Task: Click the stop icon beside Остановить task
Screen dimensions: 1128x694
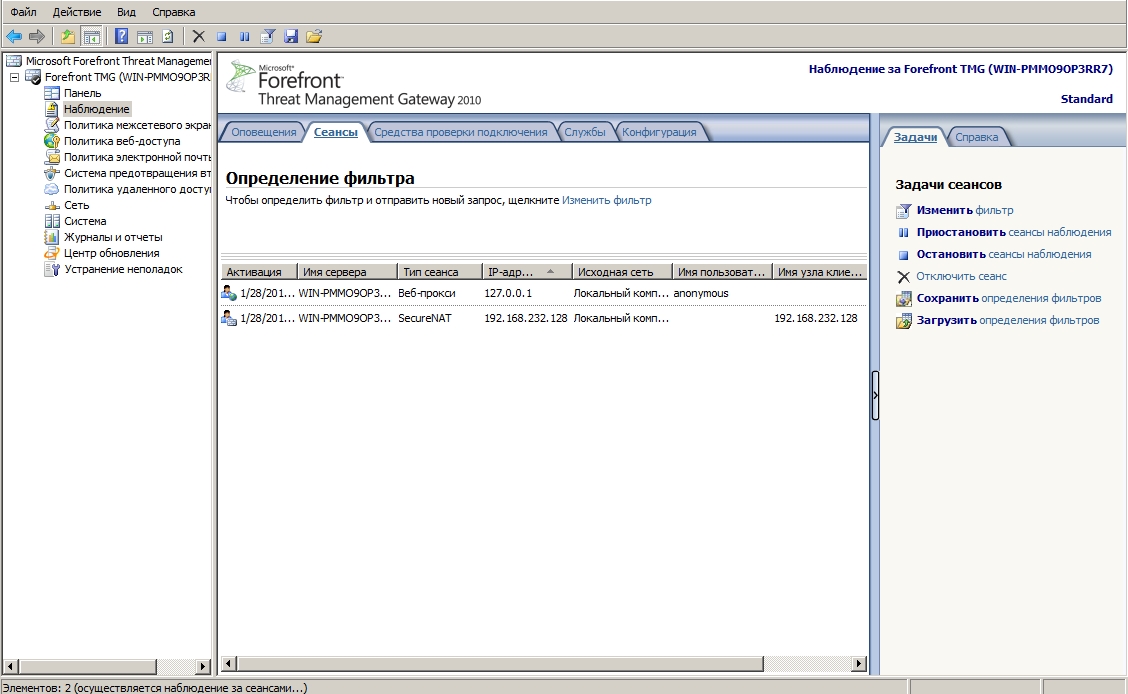Action: pyautogui.click(x=904, y=255)
